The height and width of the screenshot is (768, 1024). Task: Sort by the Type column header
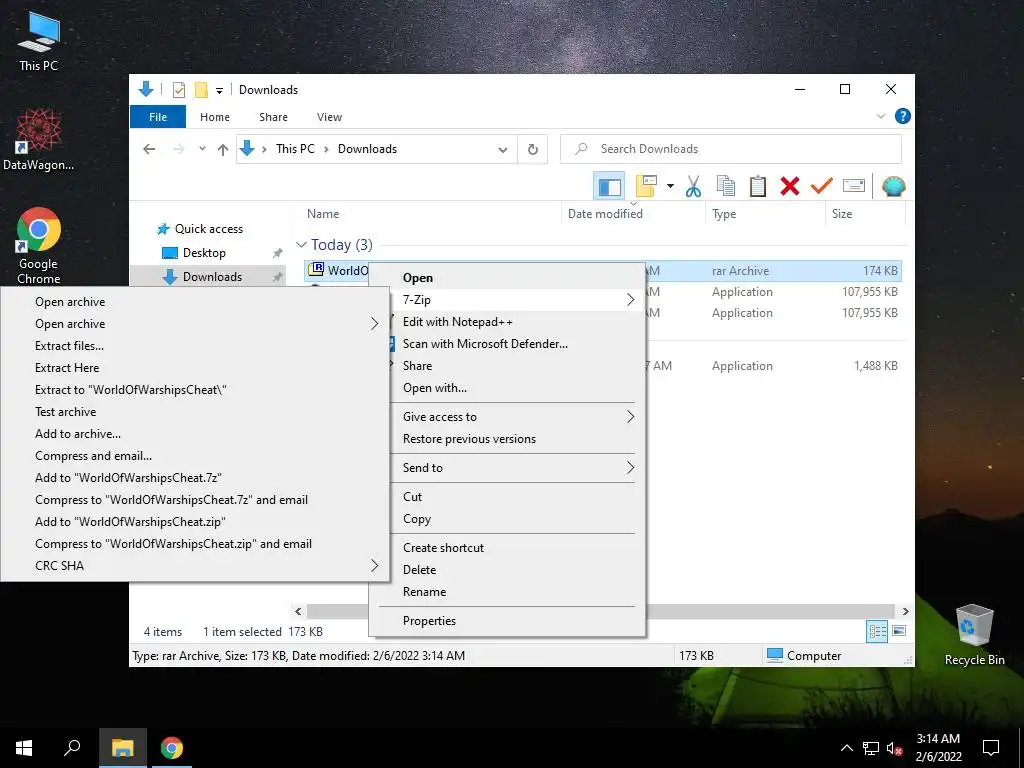point(724,214)
